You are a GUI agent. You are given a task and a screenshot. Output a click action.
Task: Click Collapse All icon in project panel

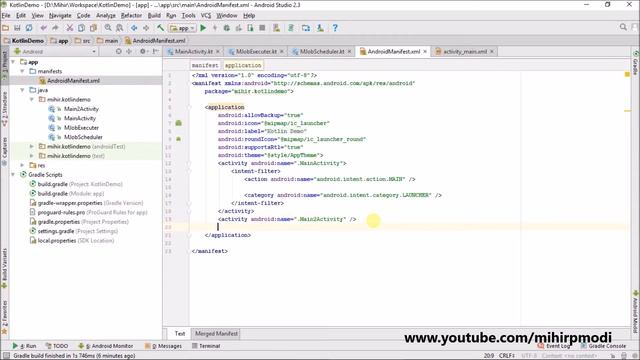(129, 51)
